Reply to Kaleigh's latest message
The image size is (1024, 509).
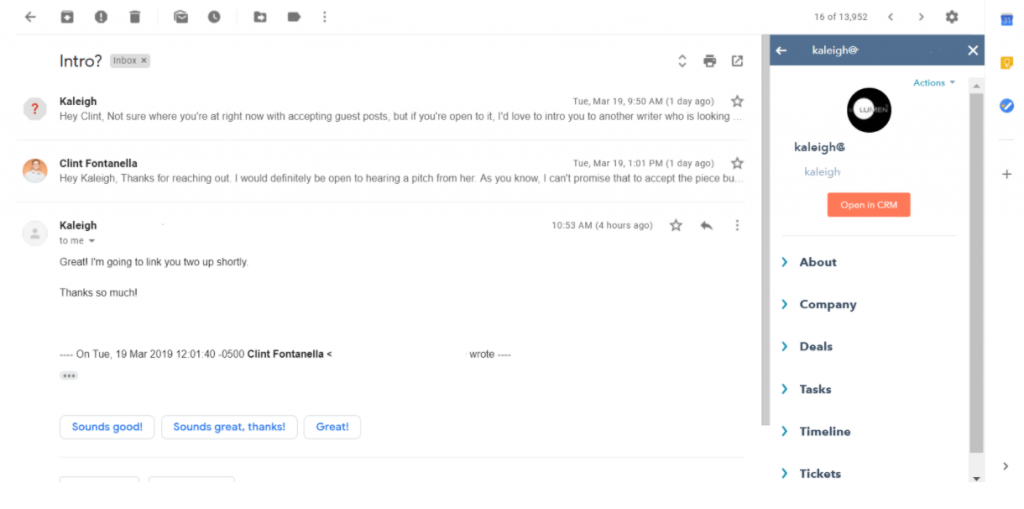pos(706,225)
